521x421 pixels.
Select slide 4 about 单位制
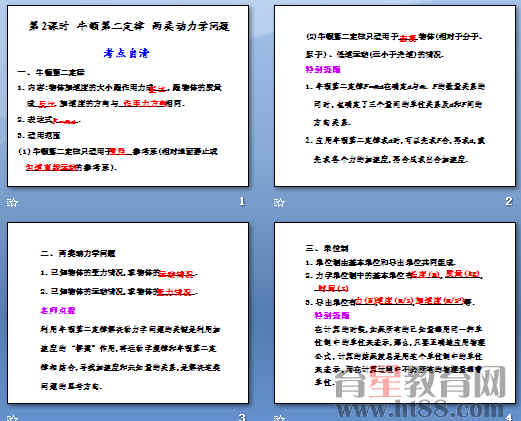(395, 313)
